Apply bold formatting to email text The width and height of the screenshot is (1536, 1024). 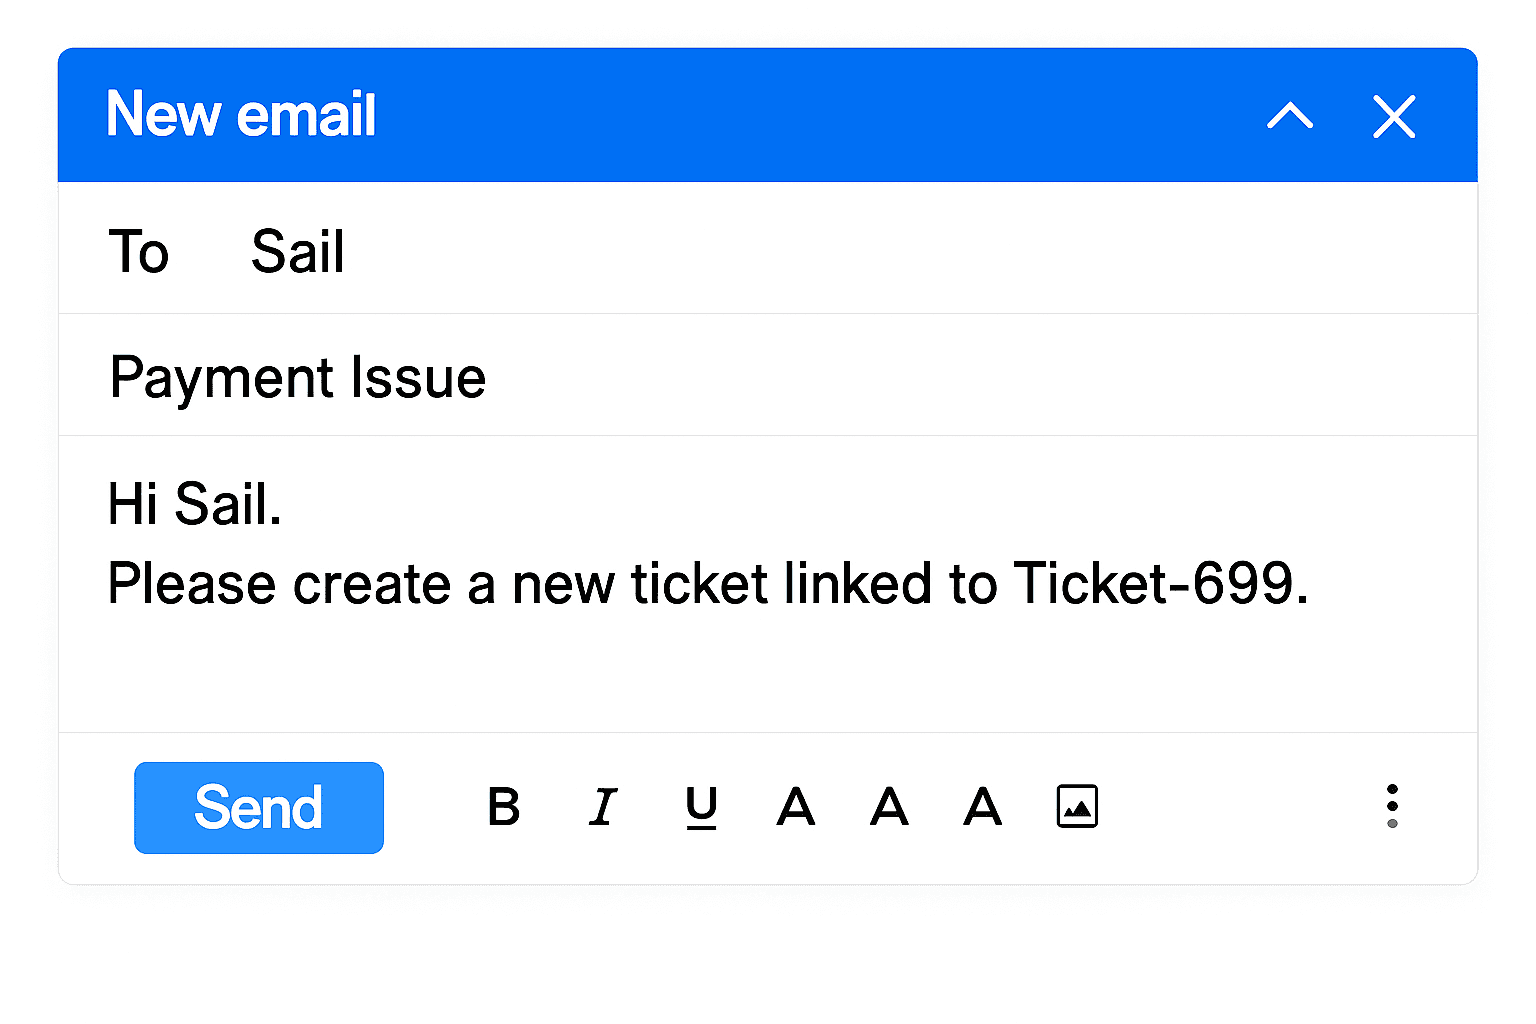coord(504,807)
